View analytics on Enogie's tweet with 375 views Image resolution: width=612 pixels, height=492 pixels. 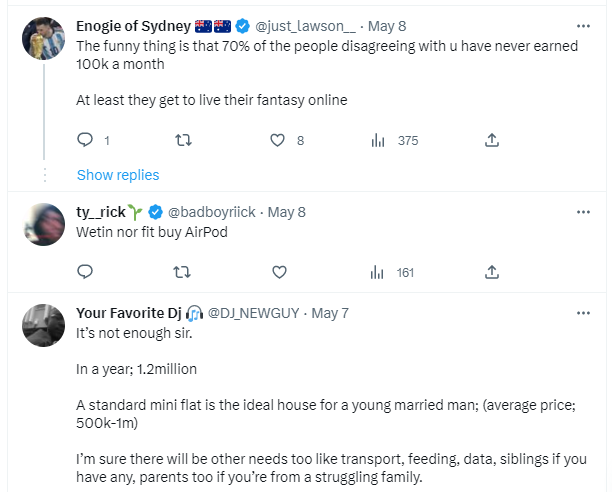coord(378,140)
